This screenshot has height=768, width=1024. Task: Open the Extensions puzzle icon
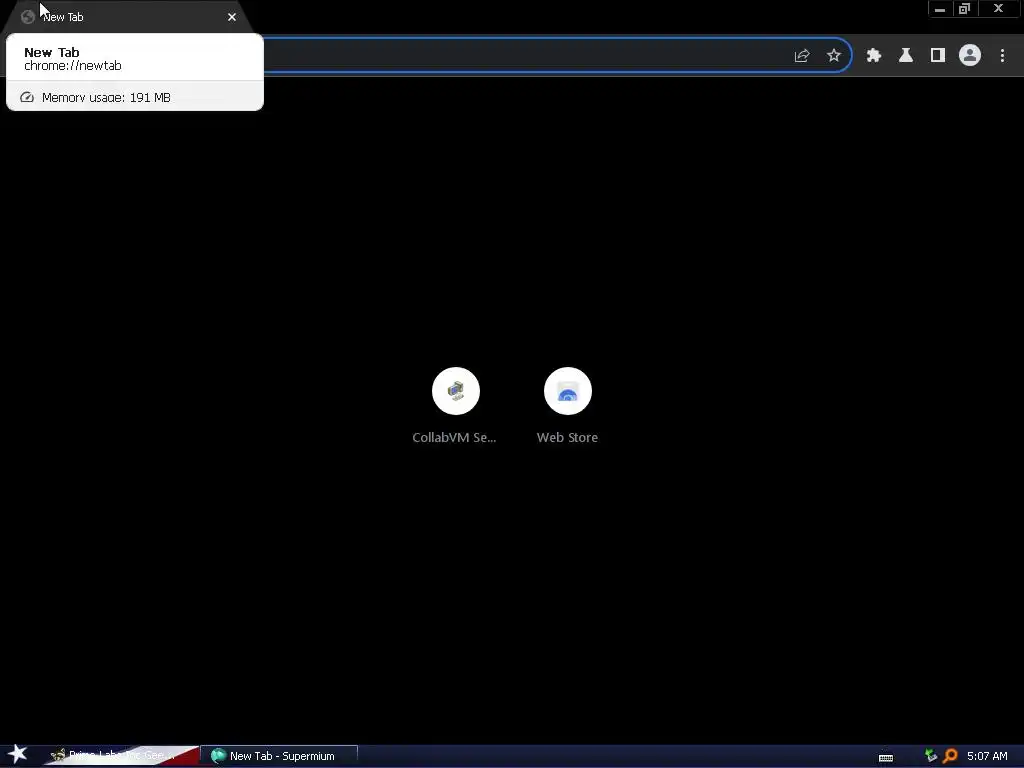click(874, 56)
